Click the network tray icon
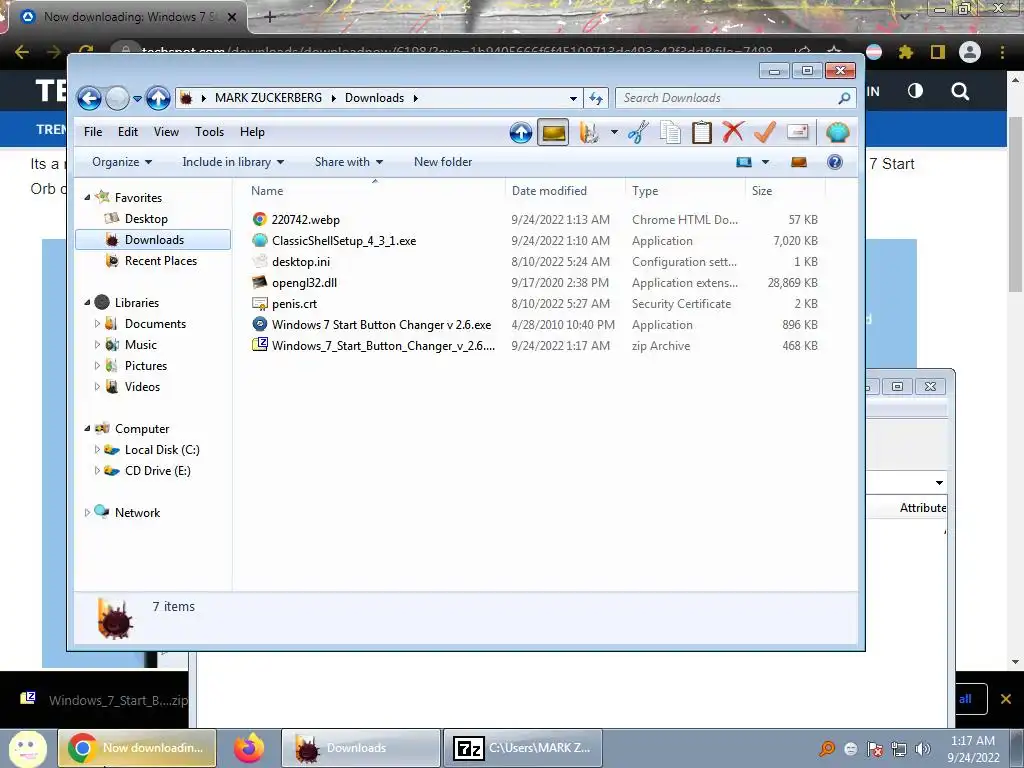Screen dimensions: 1024x768 [899, 749]
